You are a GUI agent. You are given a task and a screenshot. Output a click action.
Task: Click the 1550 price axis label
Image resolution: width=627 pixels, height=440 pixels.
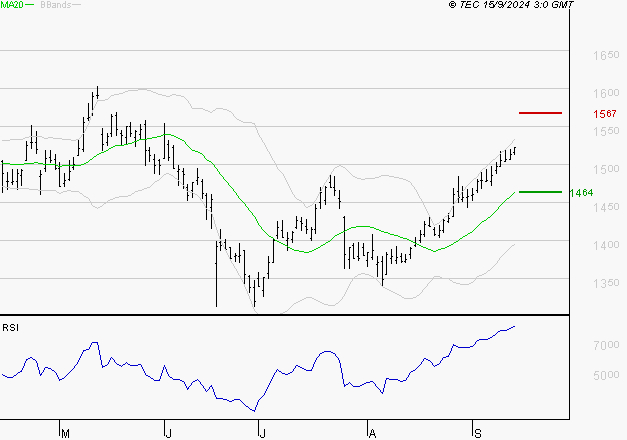(606, 131)
